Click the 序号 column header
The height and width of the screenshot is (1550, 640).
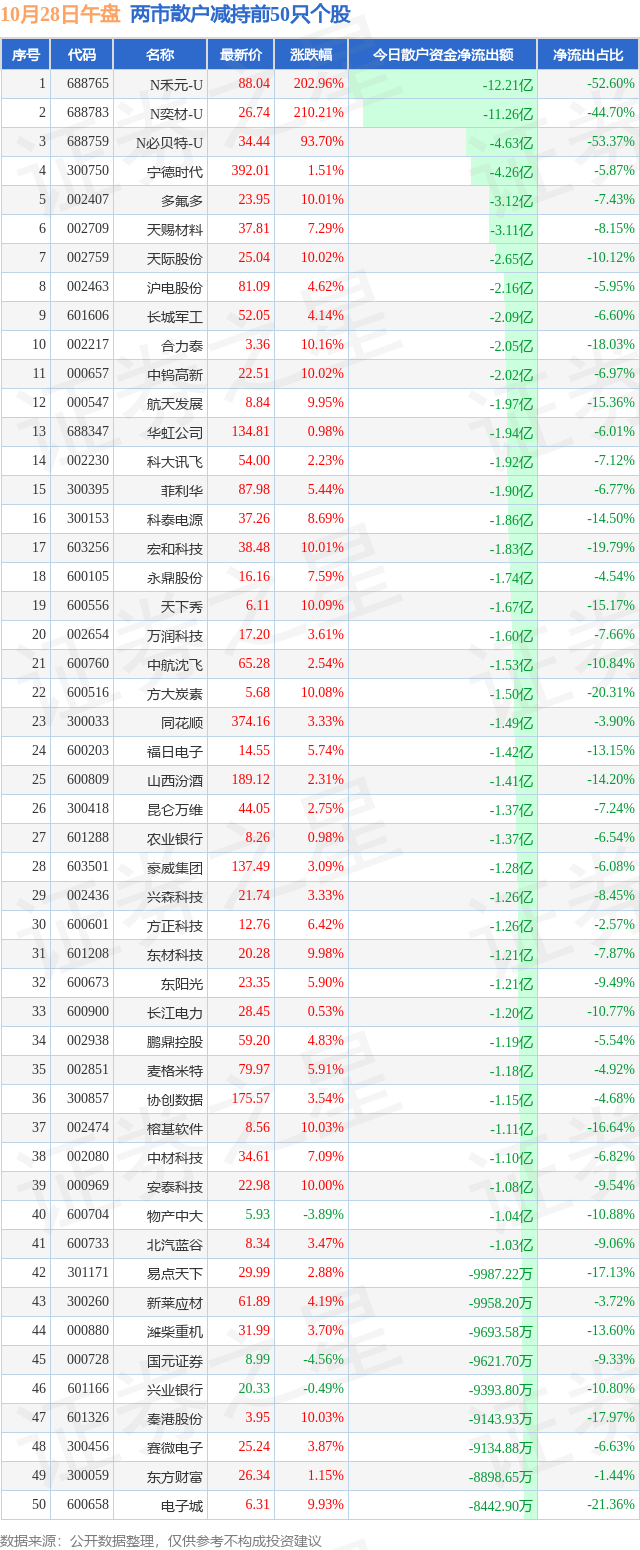25,55
